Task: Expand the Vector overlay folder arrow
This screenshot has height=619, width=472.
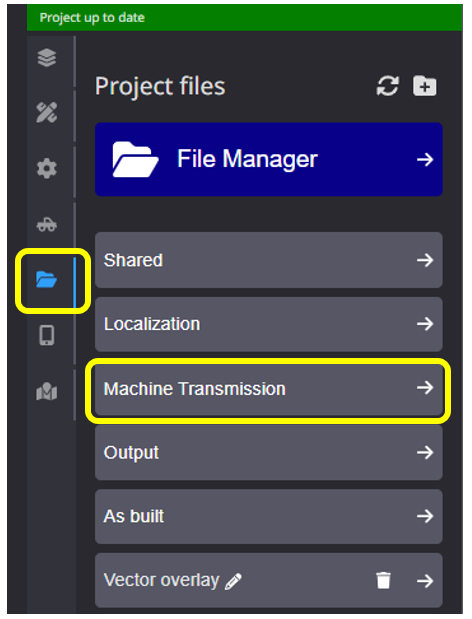Action: point(425,581)
